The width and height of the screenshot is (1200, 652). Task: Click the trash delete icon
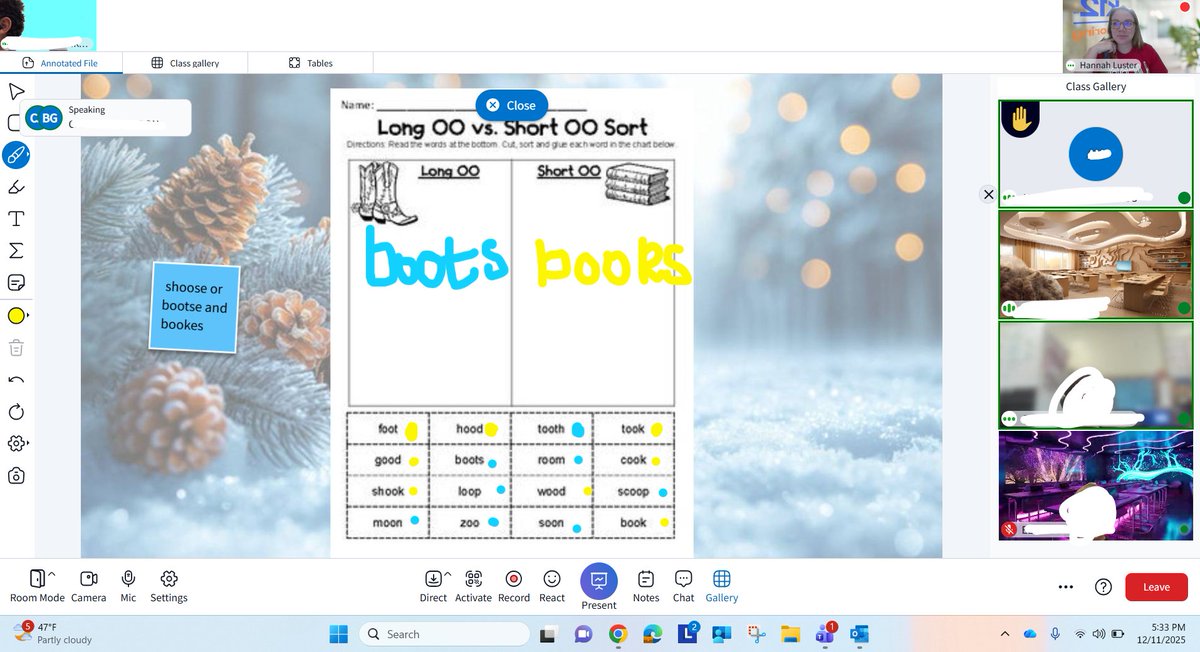[16, 348]
